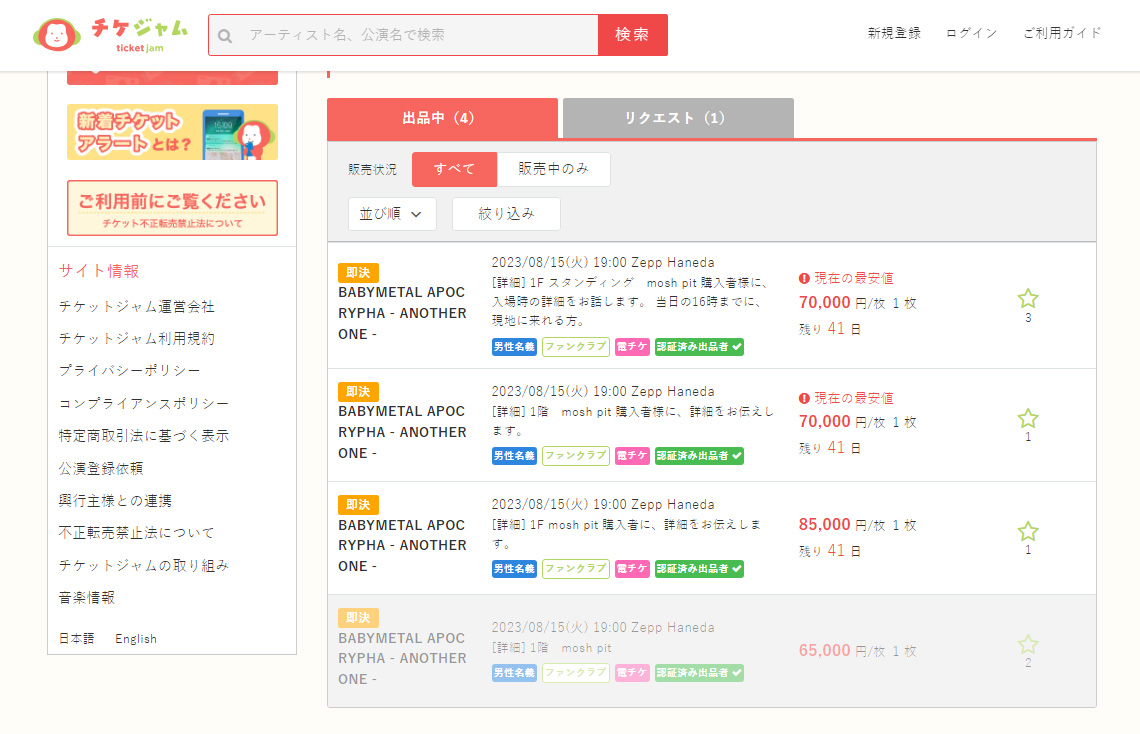Open プライバシーポリシー link
Viewport: 1140px width, 734px height.
[129, 371]
